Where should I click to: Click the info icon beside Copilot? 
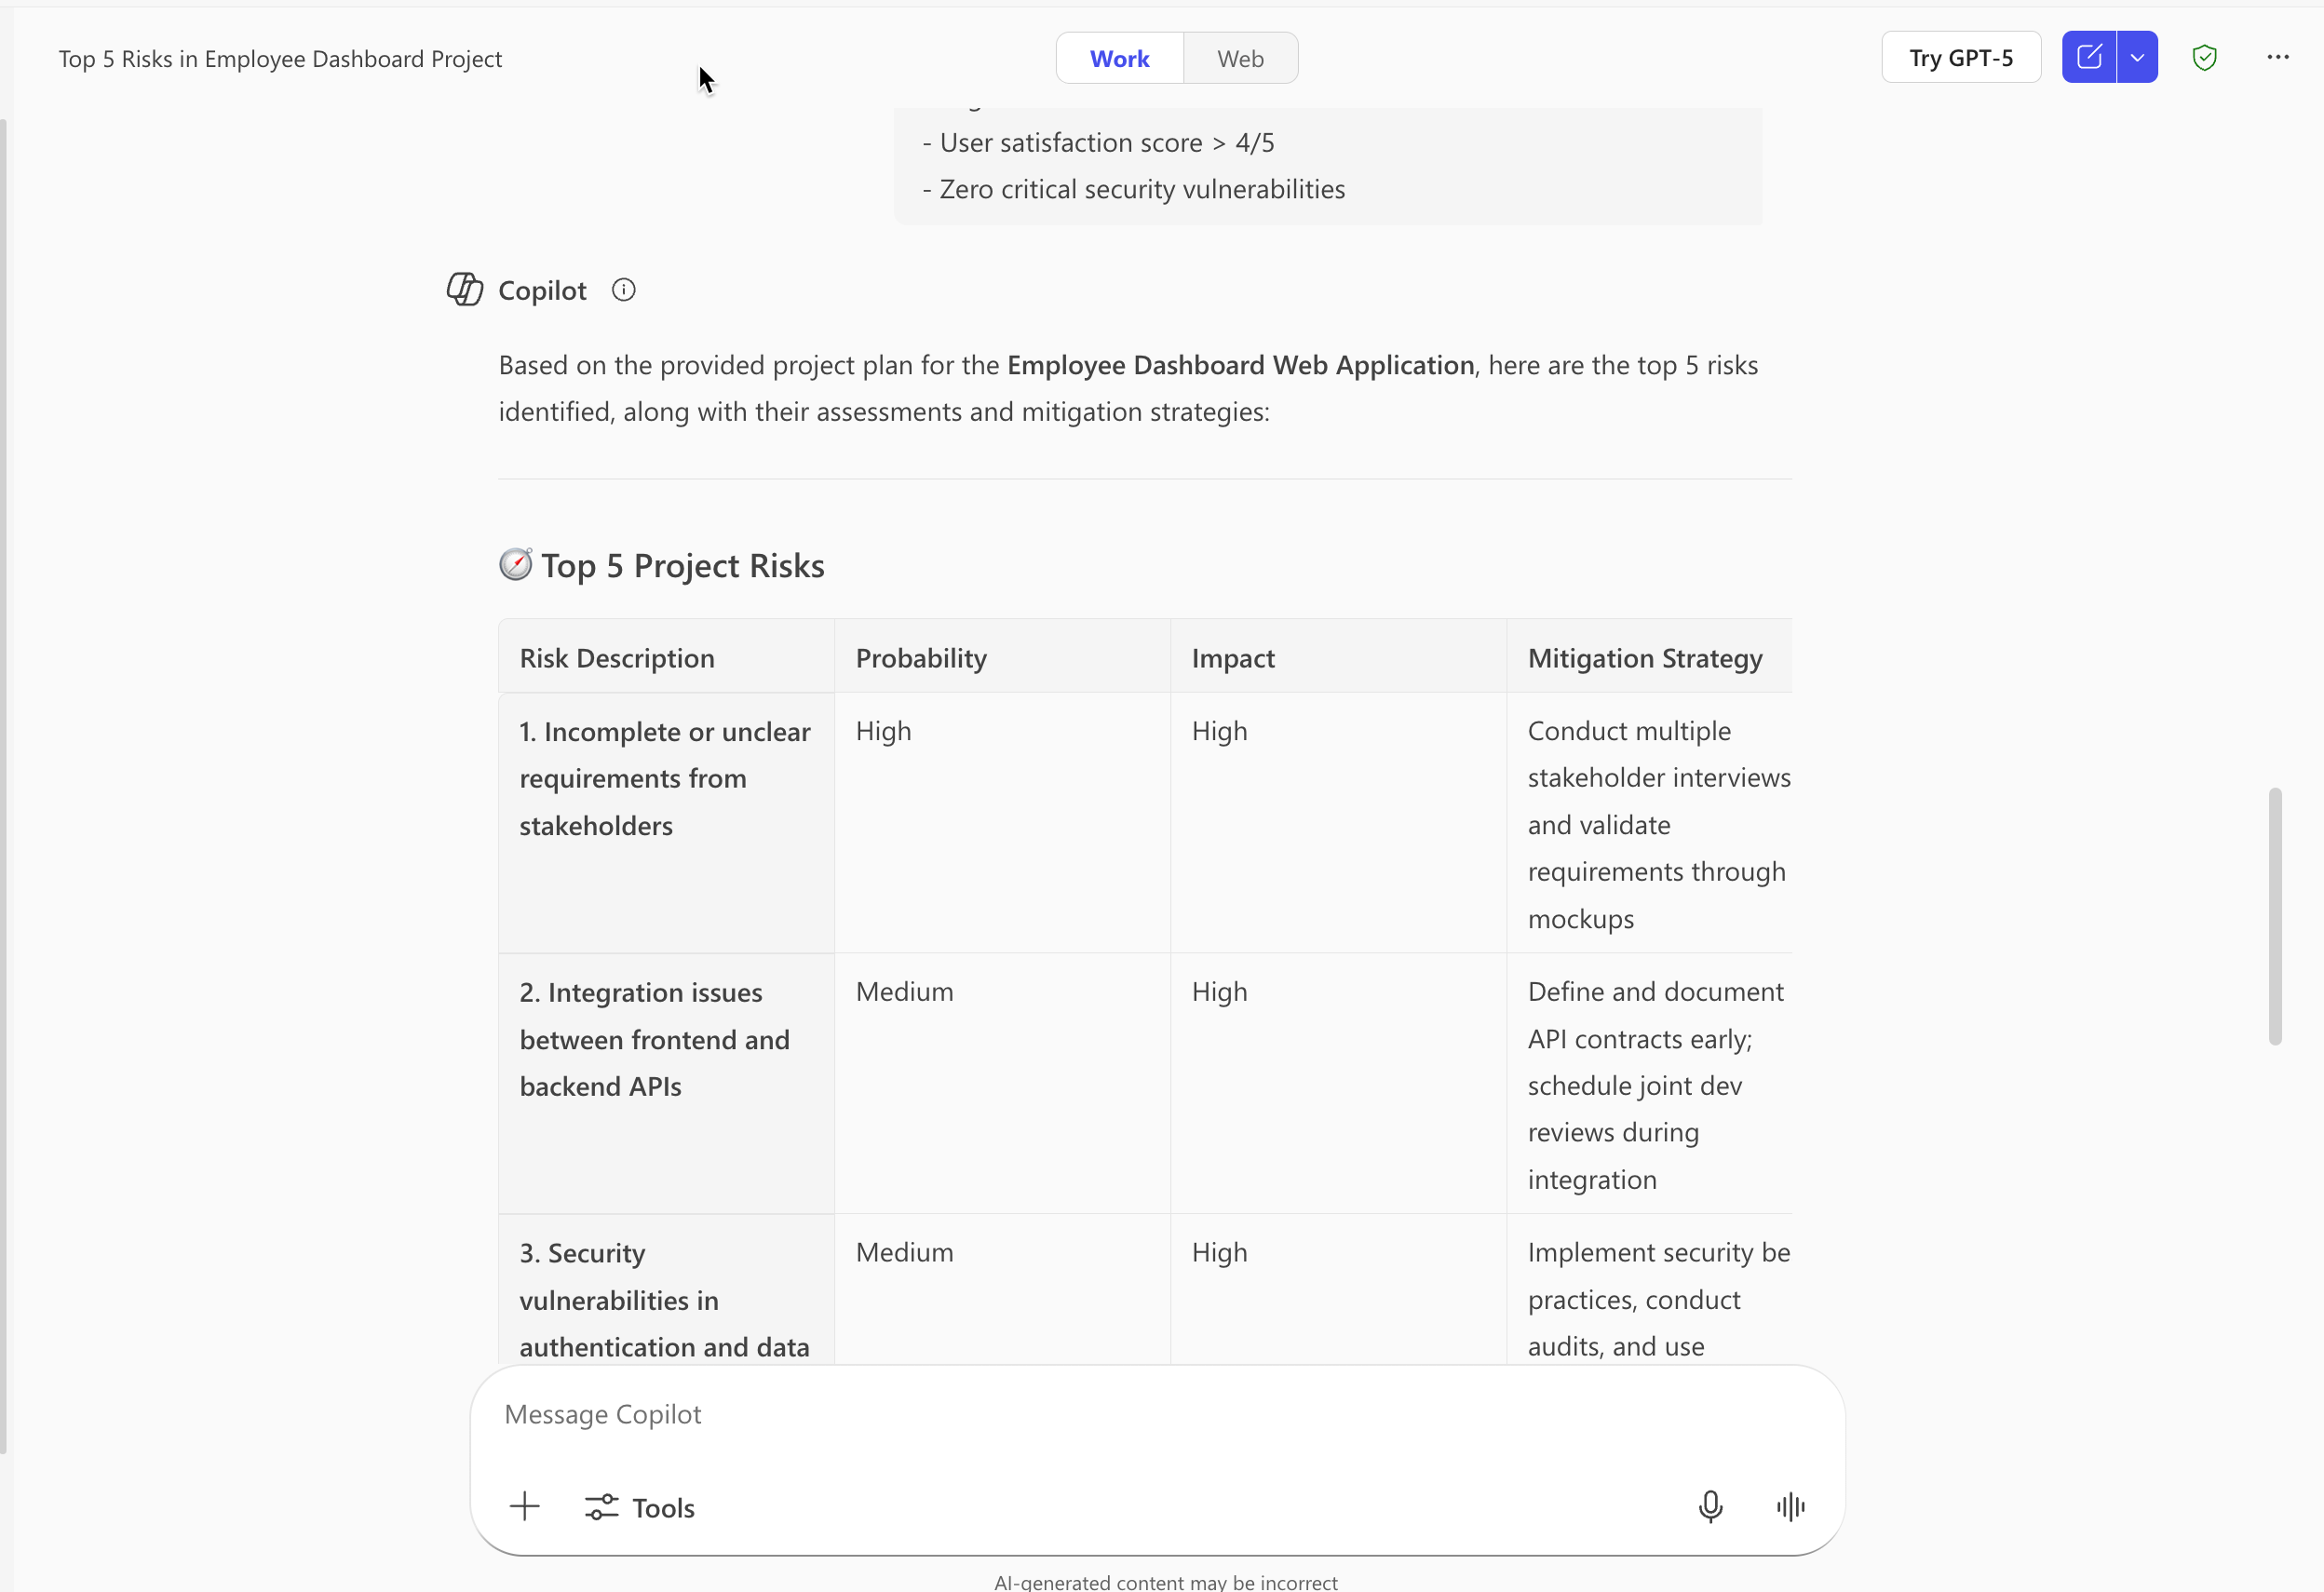click(623, 290)
